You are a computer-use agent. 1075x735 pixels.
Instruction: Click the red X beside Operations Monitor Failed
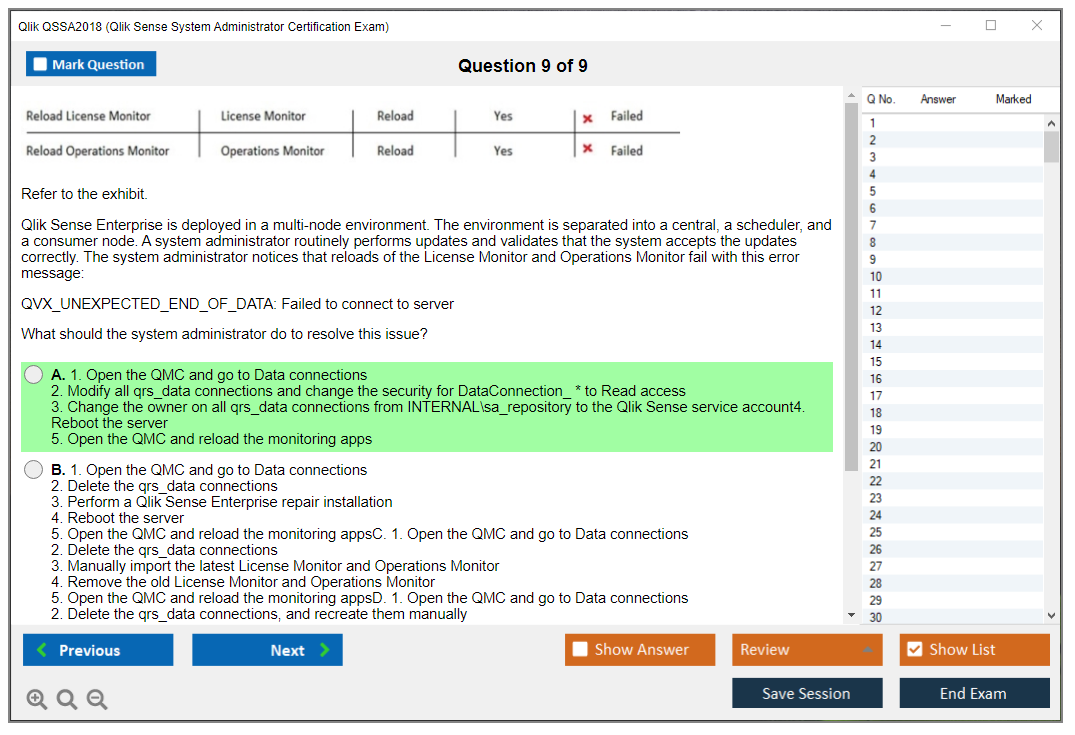click(588, 151)
